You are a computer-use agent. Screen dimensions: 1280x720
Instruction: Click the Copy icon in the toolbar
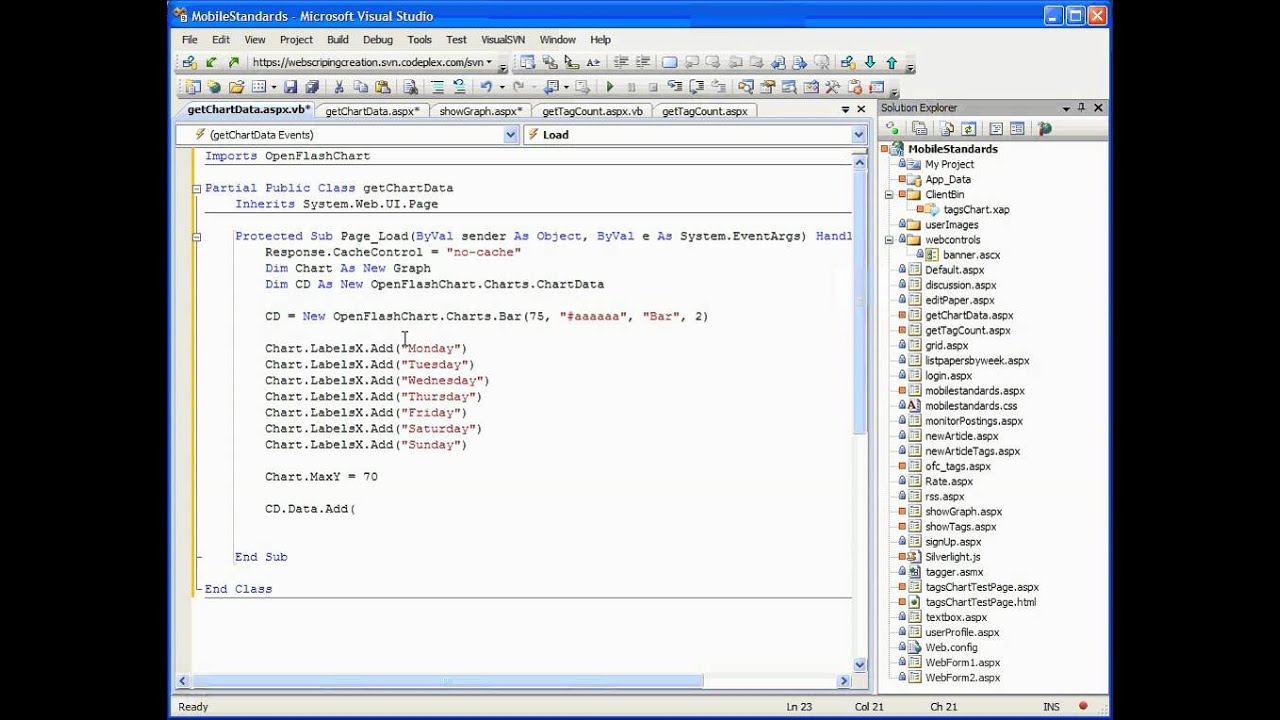(x=360, y=87)
